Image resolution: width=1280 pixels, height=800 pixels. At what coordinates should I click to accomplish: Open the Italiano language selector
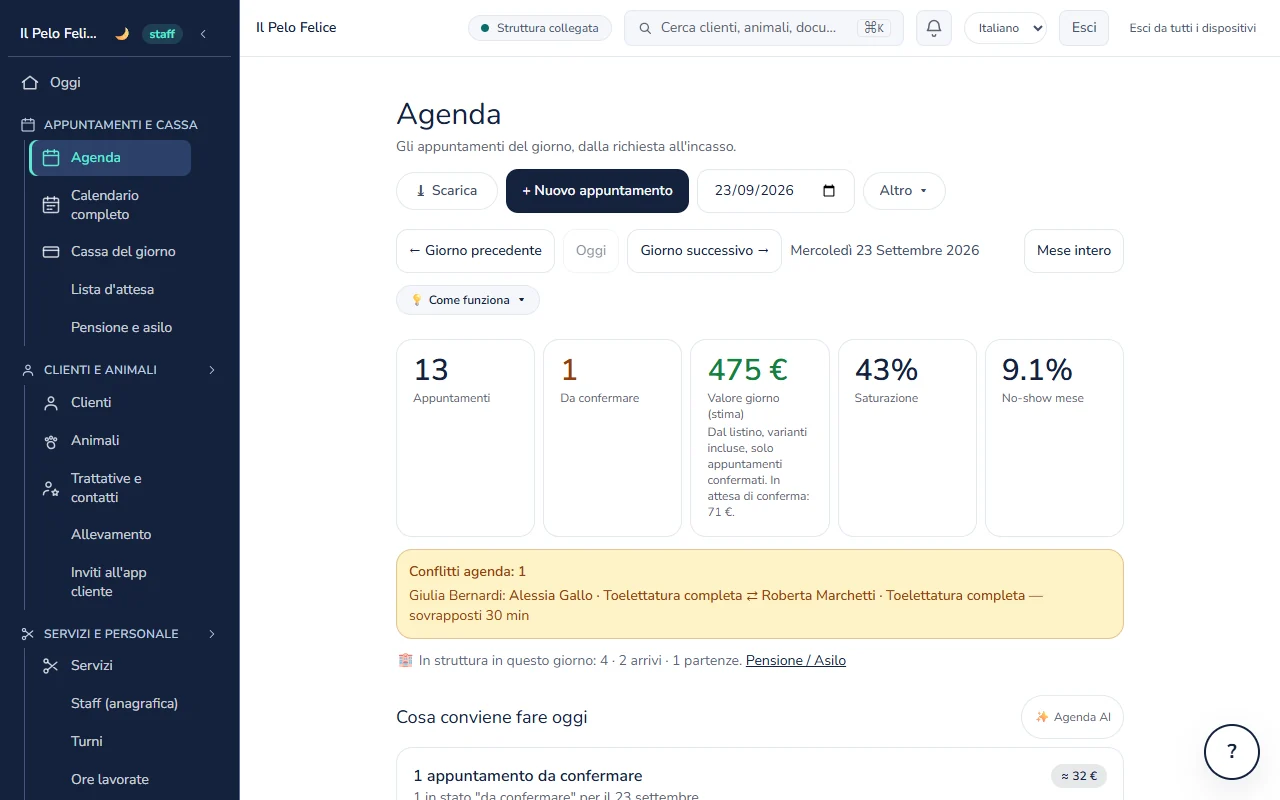pos(1005,28)
